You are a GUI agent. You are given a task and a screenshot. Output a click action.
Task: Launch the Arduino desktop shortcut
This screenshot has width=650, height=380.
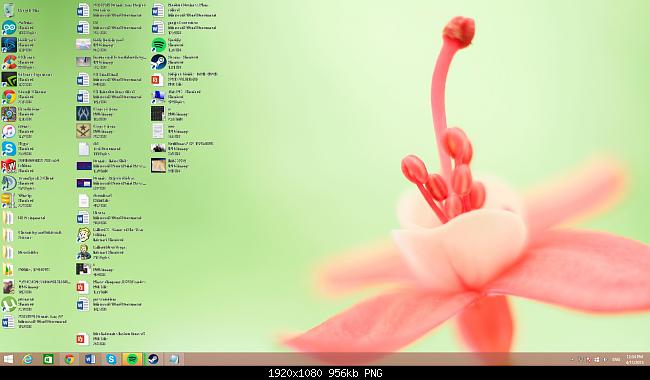(8, 27)
